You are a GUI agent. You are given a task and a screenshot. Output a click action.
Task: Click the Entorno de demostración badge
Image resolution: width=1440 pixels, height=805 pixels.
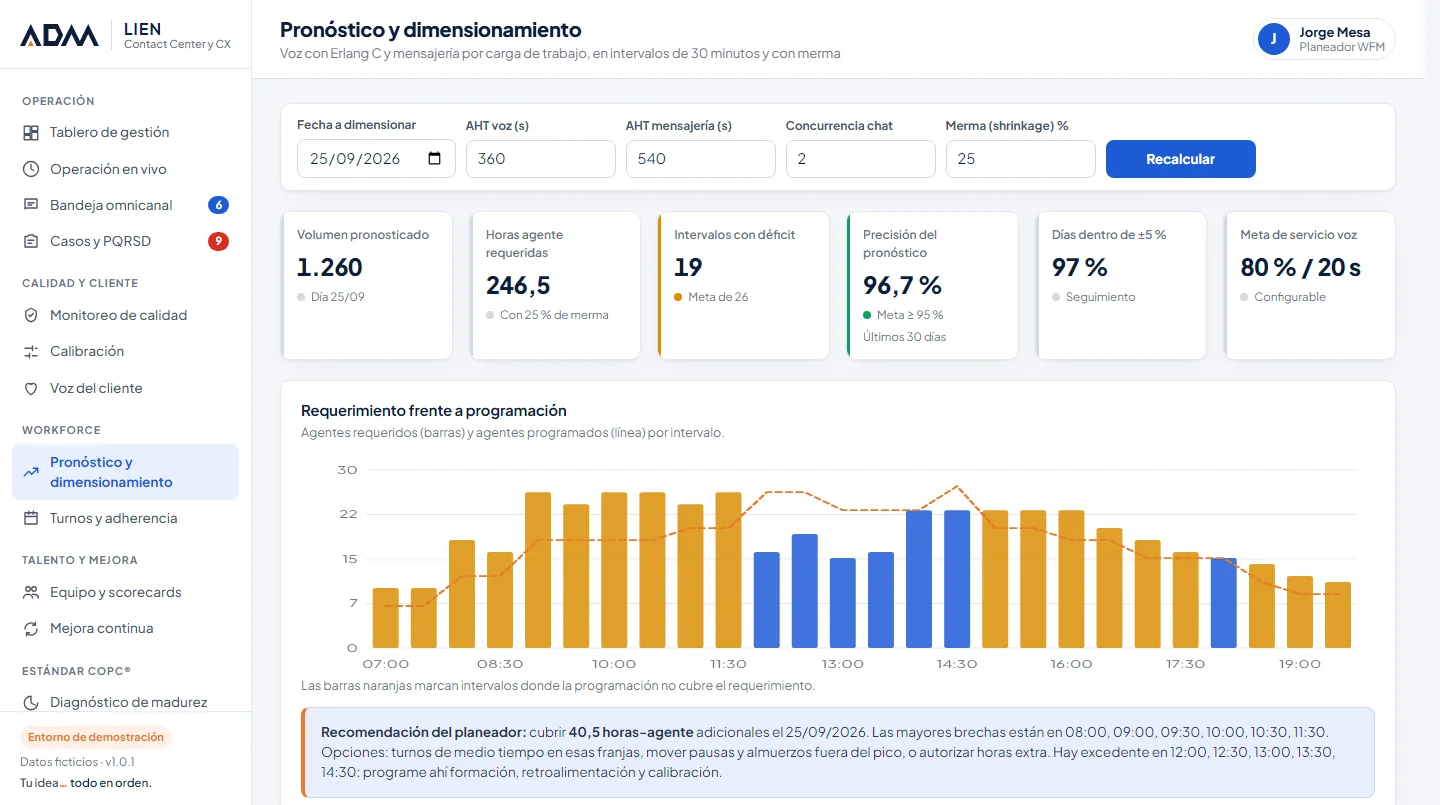pyautogui.click(x=96, y=737)
